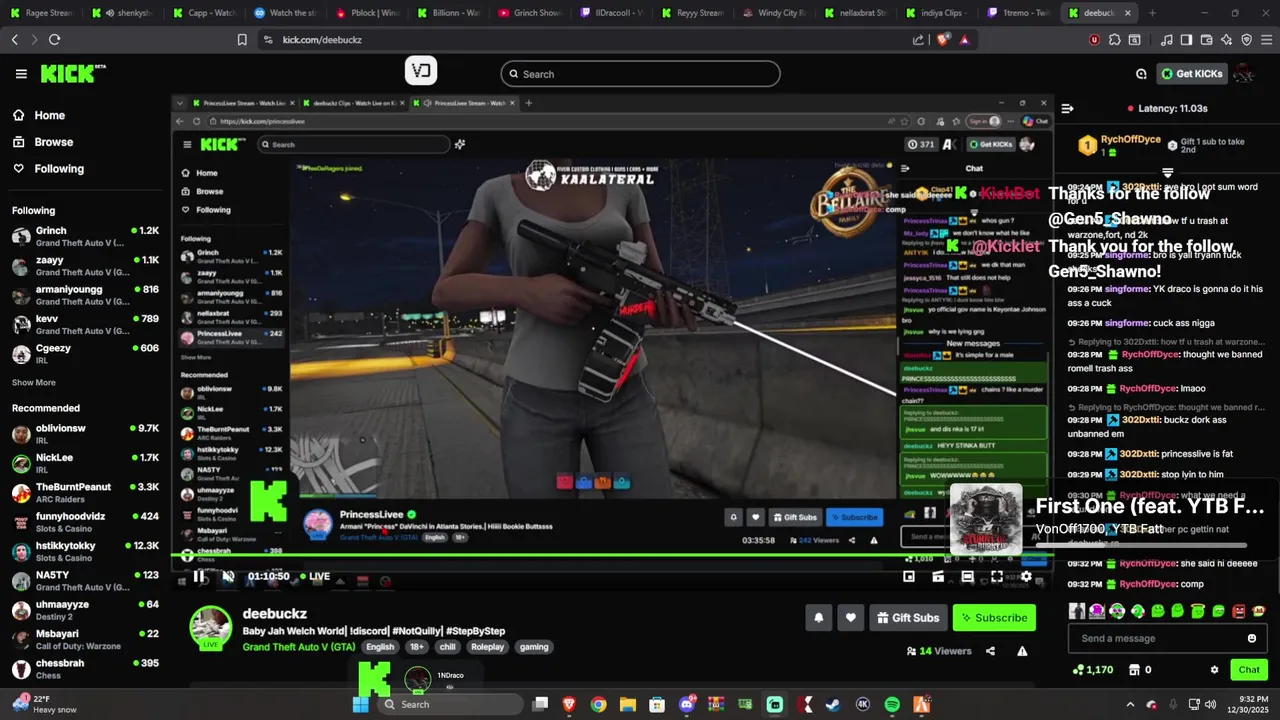Open the emoji picker in the chat box

coord(1252,638)
